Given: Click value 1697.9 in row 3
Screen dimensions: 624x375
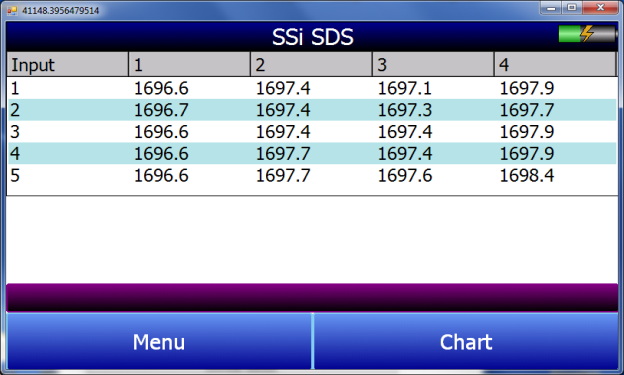Looking at the screenshot, I should click(x=526, y=132).
